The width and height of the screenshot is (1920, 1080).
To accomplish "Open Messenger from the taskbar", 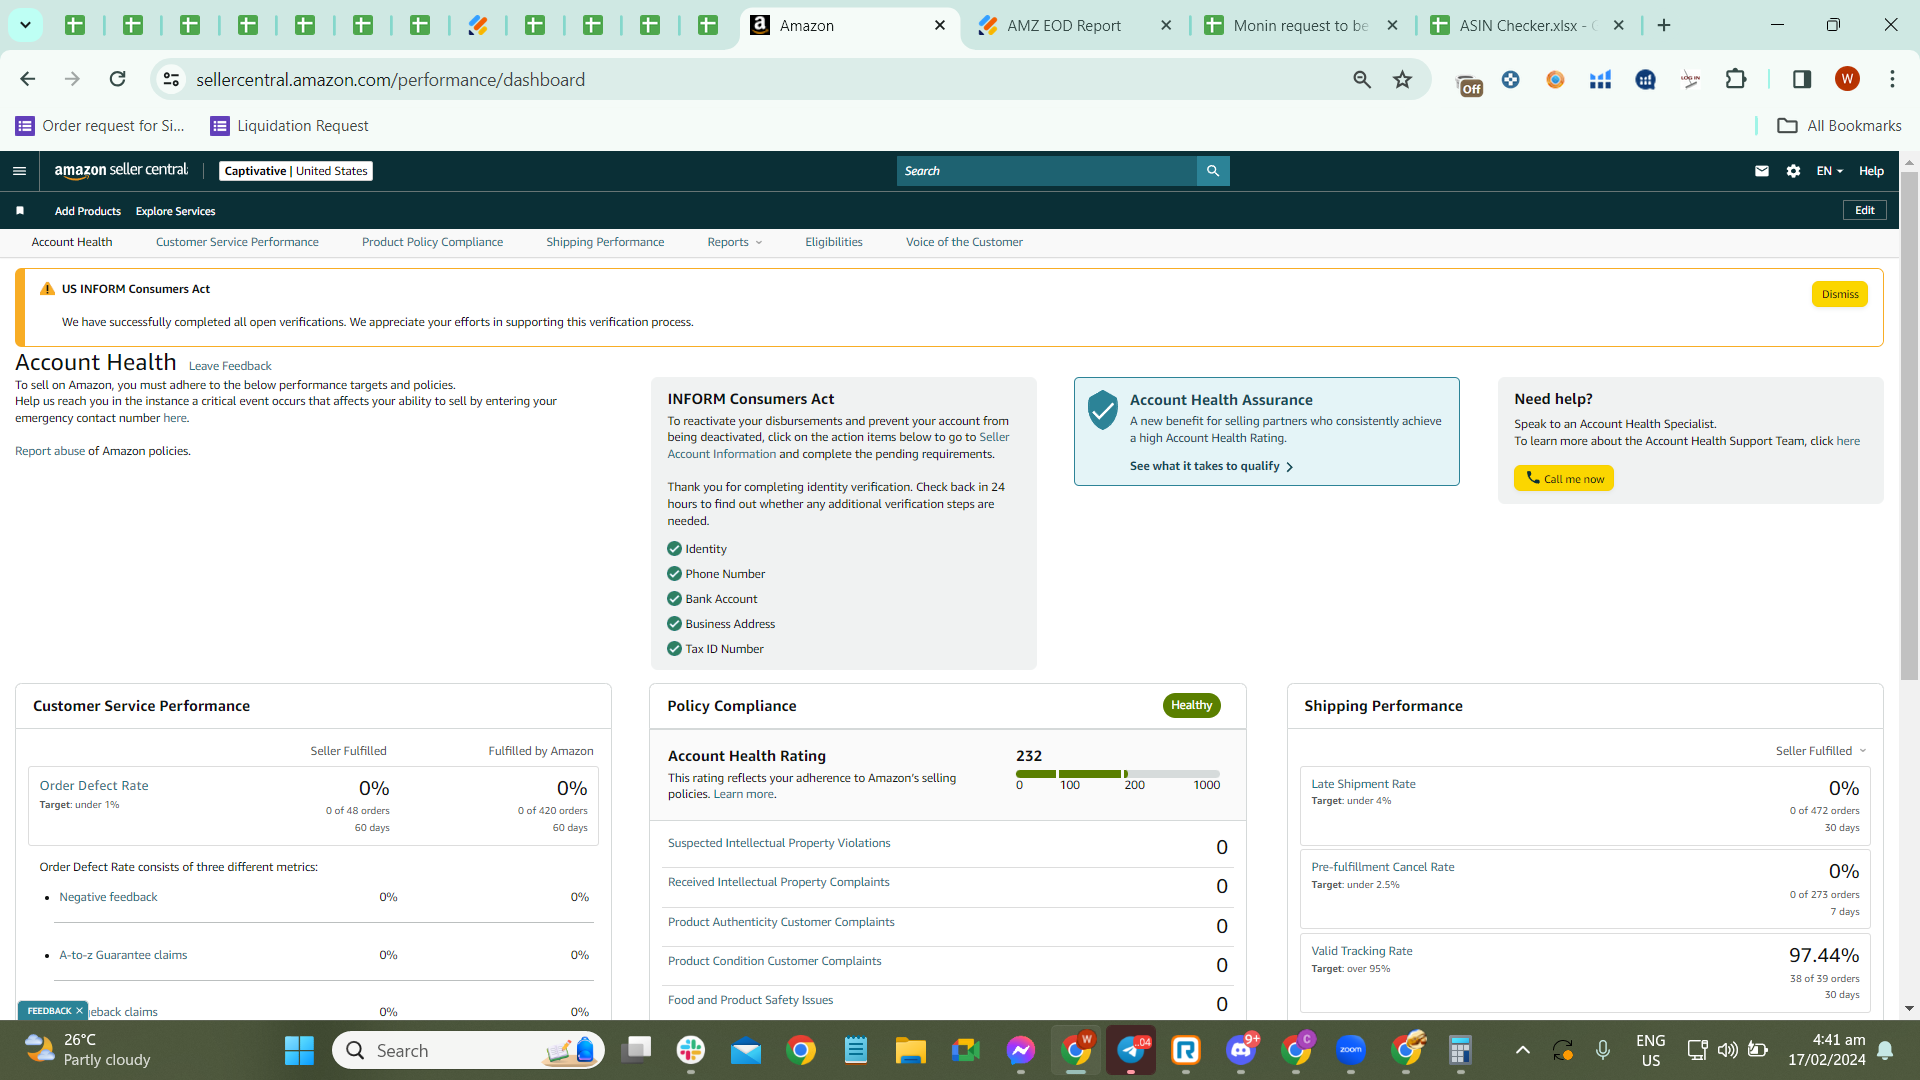I will click(x=1021, y=1050).
